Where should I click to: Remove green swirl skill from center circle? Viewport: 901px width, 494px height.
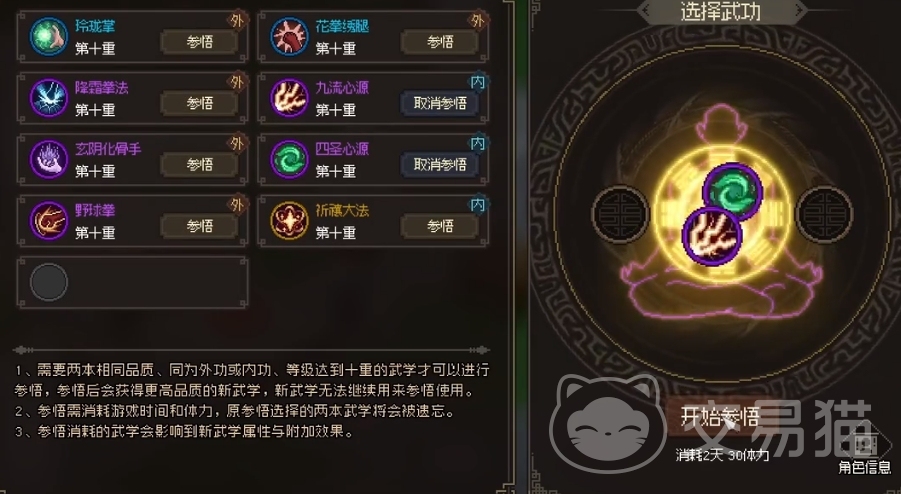tap(733, 192)
